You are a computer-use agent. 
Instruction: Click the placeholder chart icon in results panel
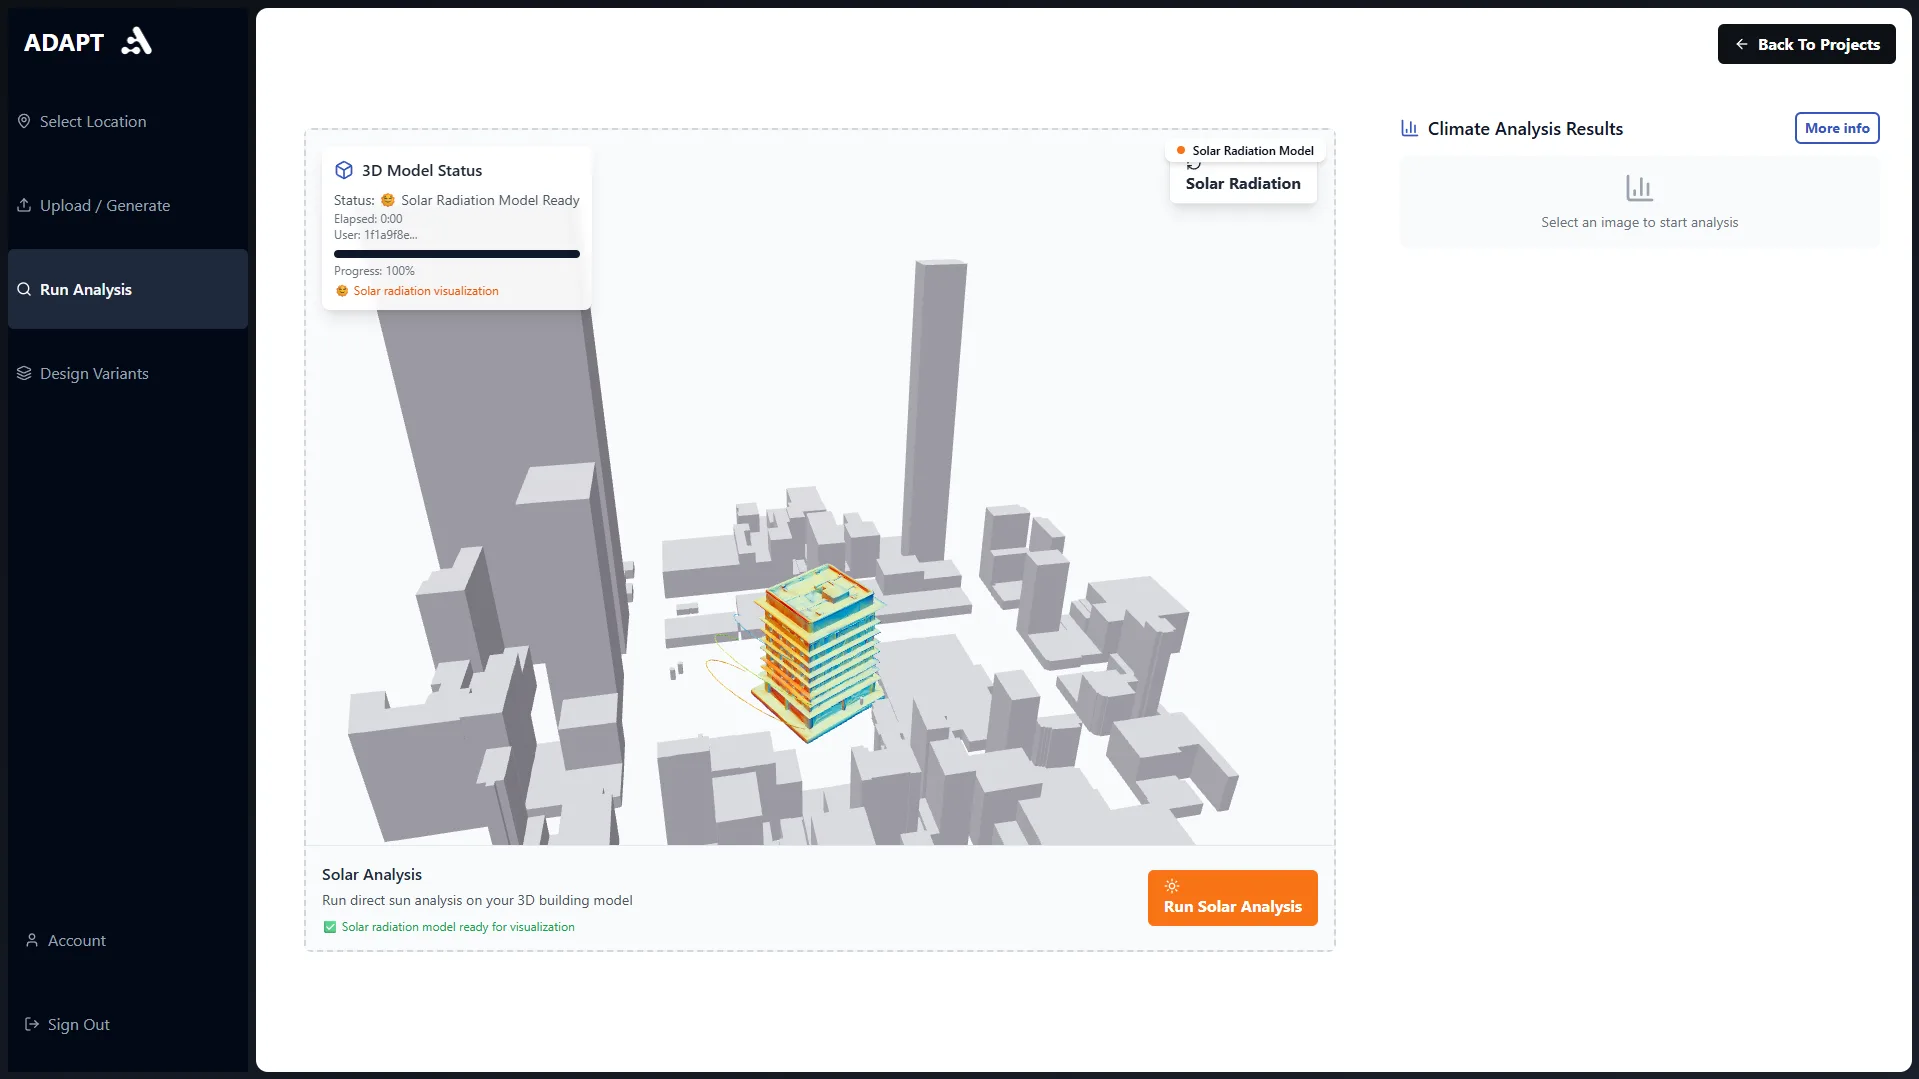coord(1639,188)
